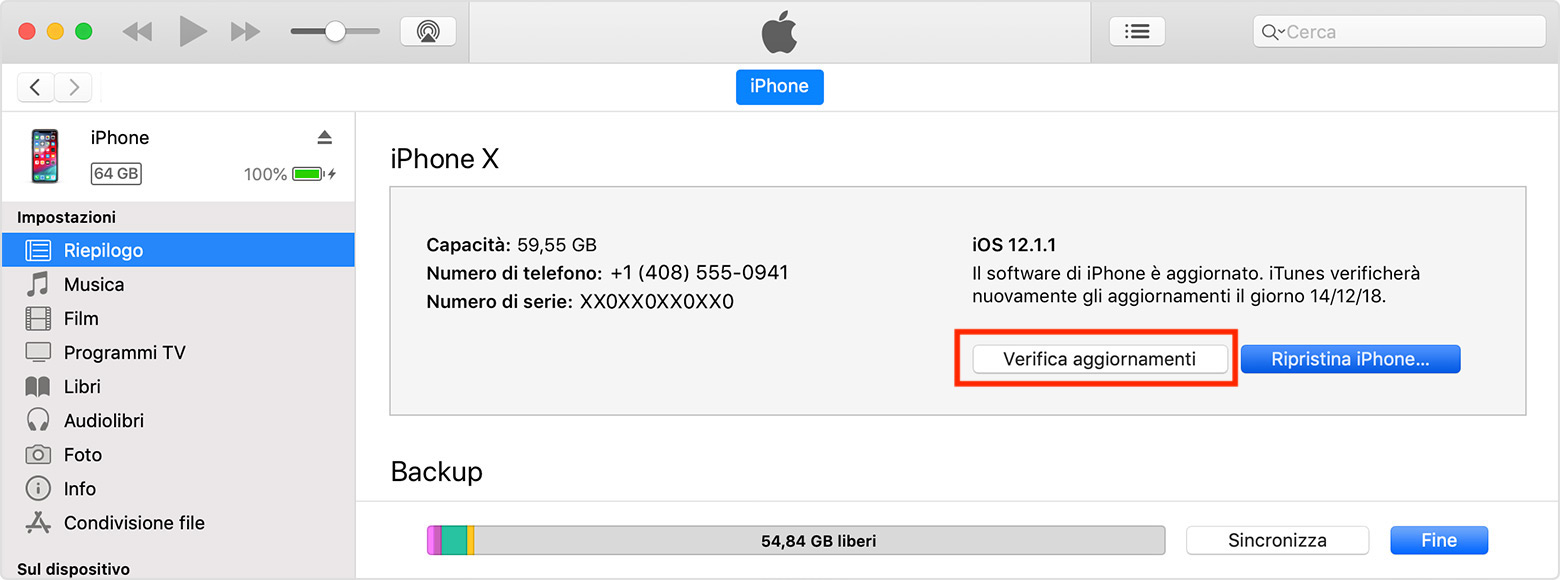This screenshot has width=1560, height=580.
Task: Click the blue Fine button
Action: coord(1438,541)
